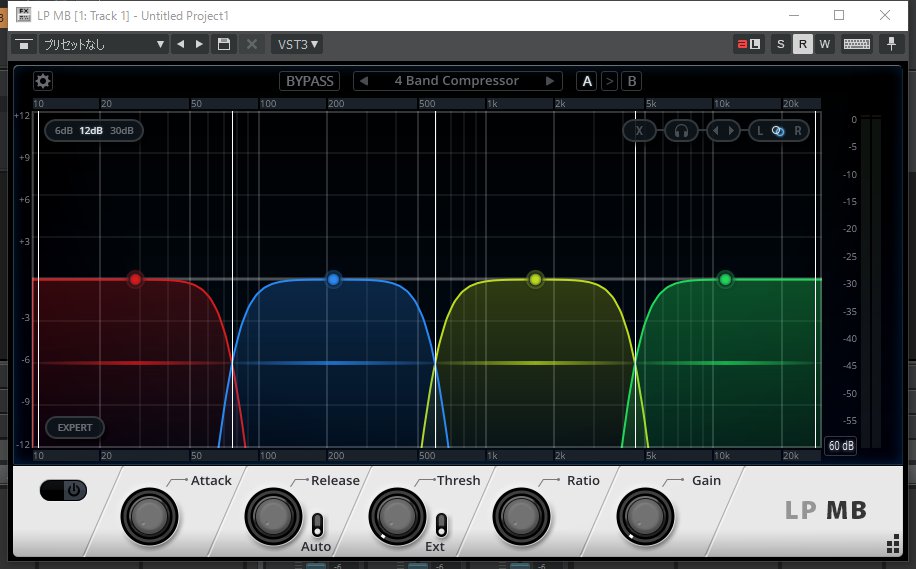Go to previous preset arrow
The image size is (916, 569).
(x=364, y=81)
